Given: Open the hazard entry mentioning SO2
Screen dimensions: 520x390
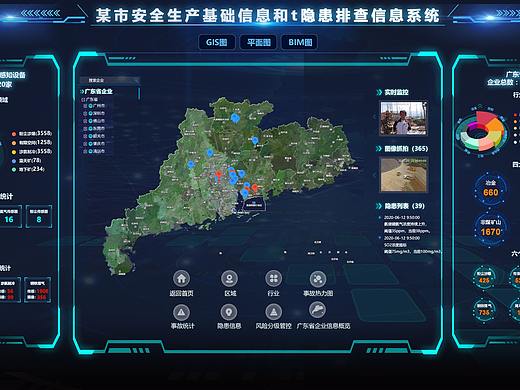Looking at the screenshot, I should 411,245.
